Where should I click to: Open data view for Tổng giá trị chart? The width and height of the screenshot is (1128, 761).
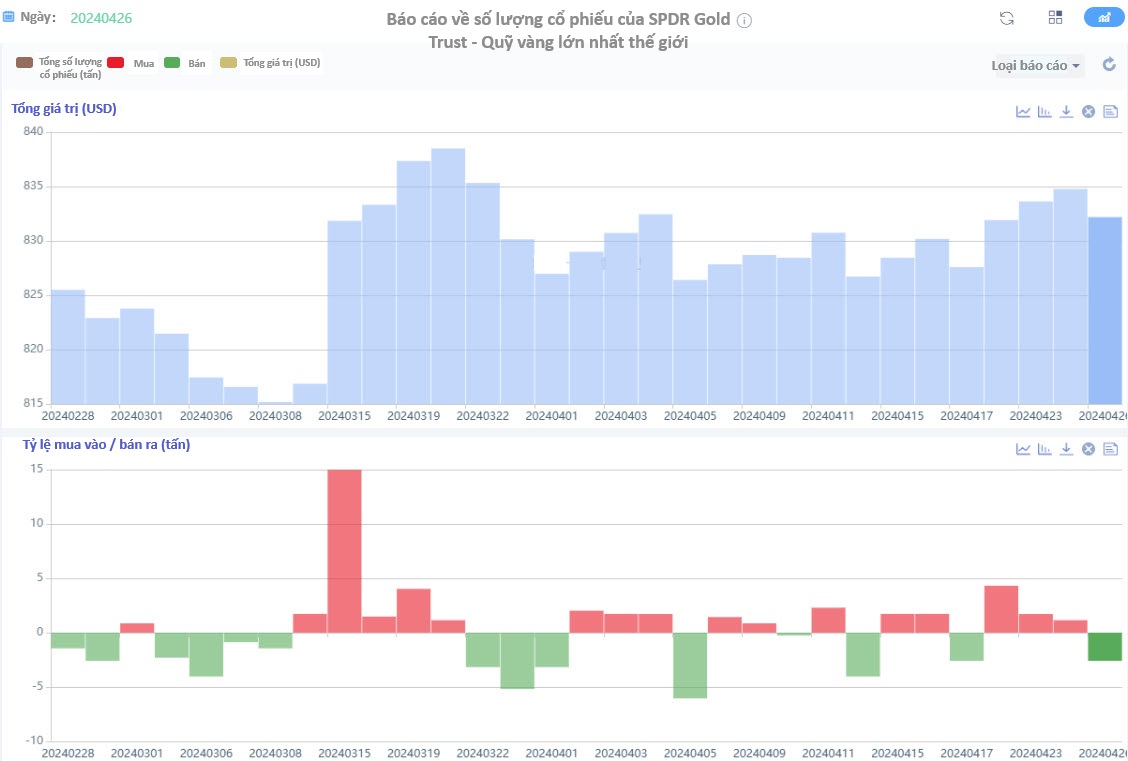pos(1111,111)
